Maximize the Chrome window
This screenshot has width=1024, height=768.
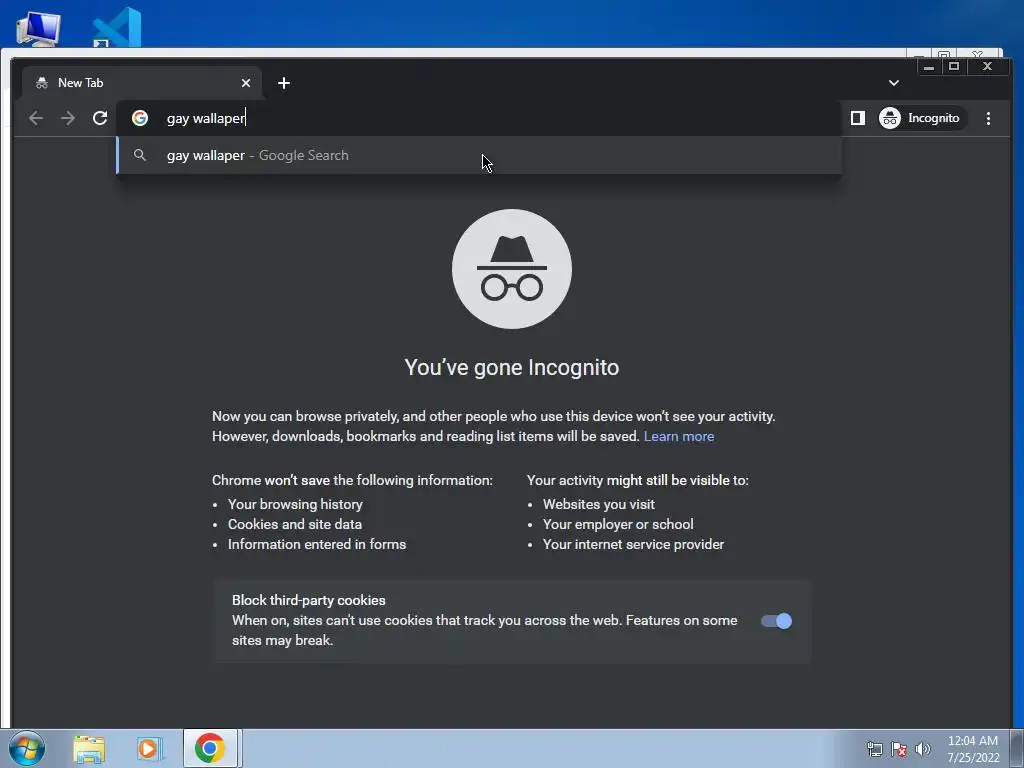pos(954,66)
